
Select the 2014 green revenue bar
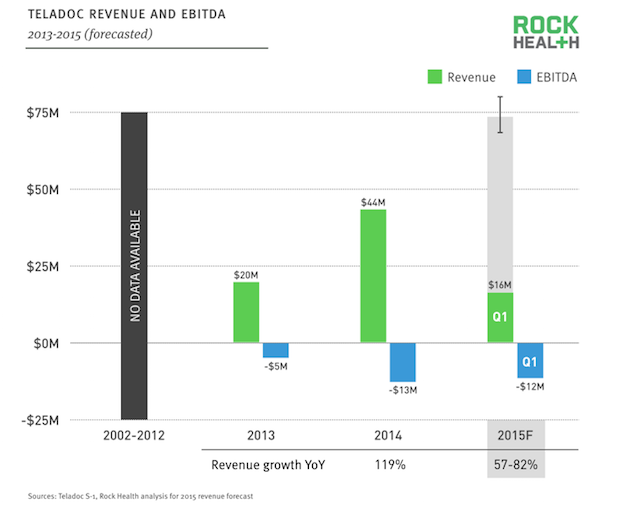(x=373, y=276)
